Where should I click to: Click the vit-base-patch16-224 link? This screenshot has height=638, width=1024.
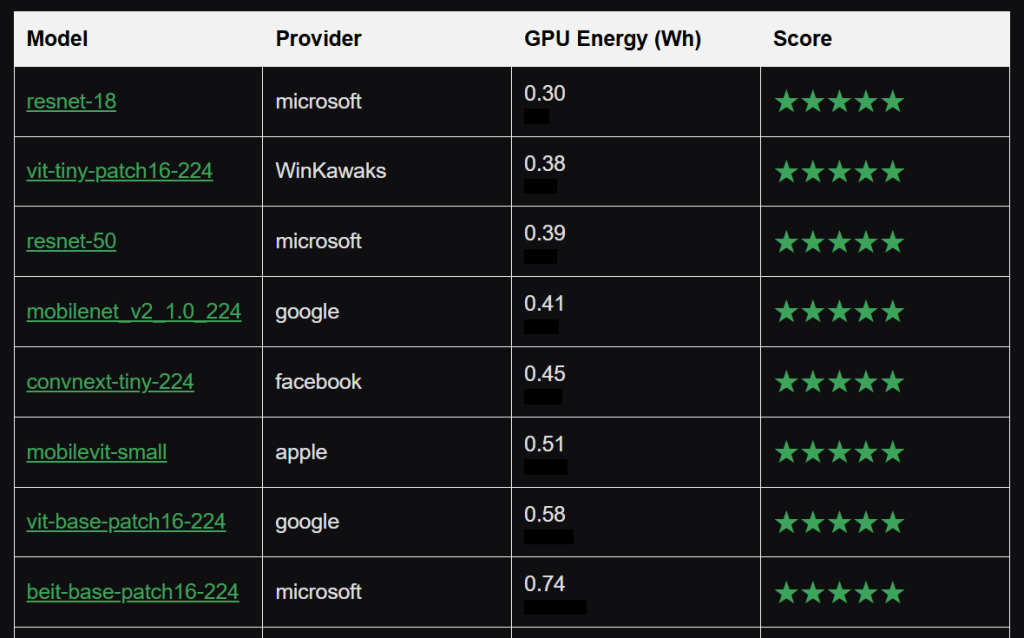pyautogui.click(x=126, y=522)
